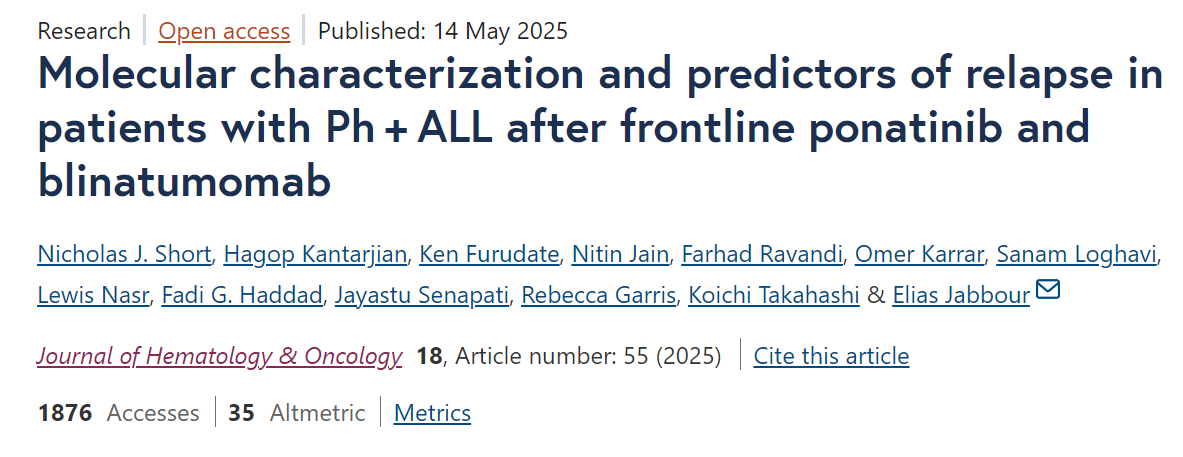Click the article title heading
Viewport: 1183px width, 457px height.
(600, 127)
